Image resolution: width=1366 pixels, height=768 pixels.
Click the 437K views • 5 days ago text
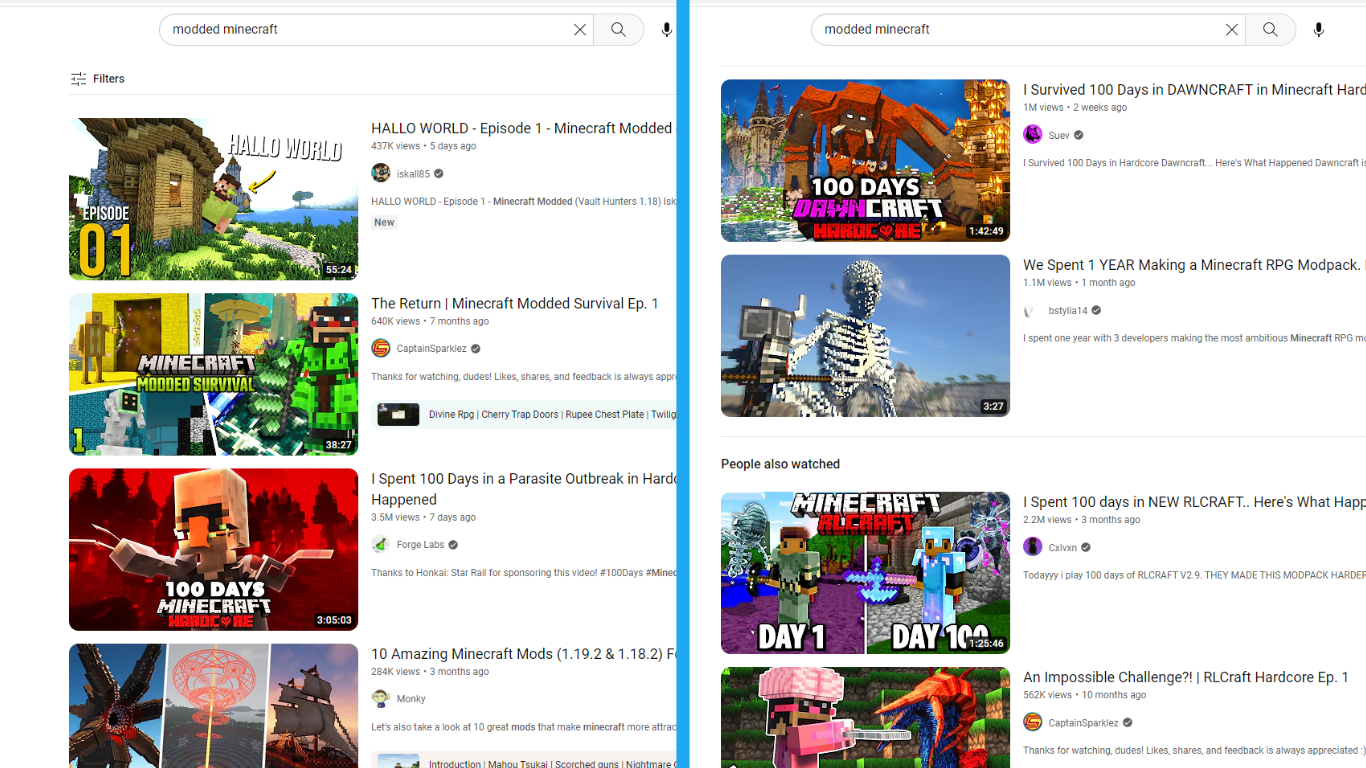coord(423,146)
